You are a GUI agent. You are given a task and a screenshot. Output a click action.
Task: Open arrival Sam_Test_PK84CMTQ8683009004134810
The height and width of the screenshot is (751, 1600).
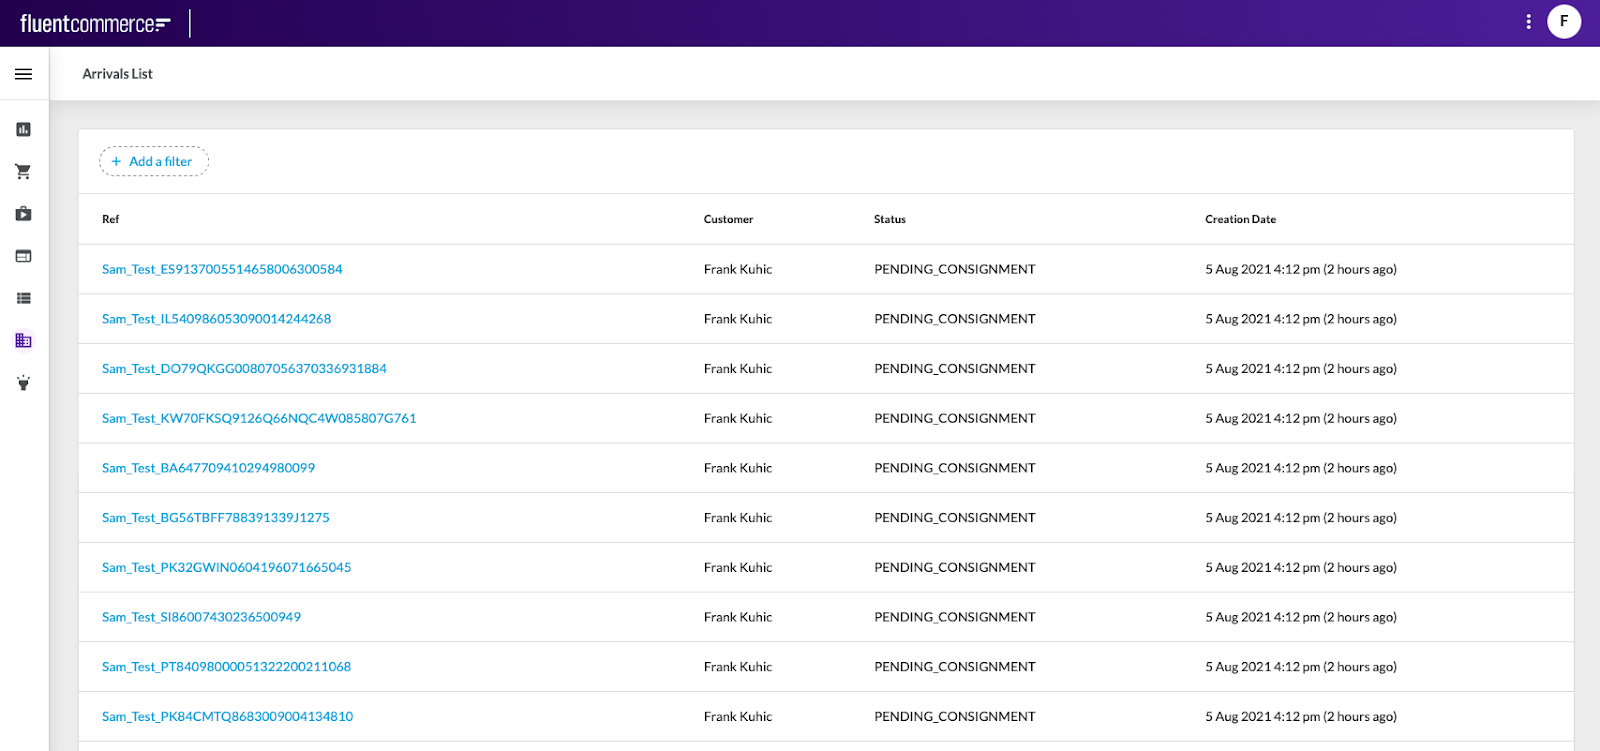pos(227,717)
